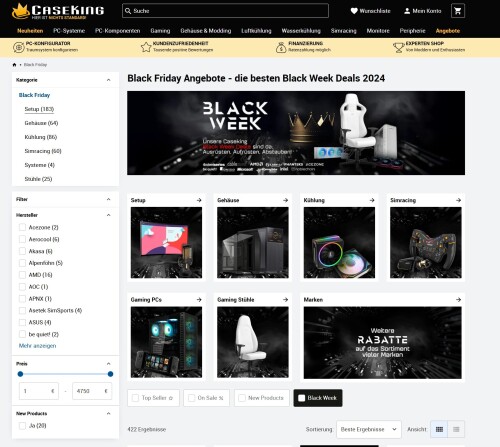Click the Wunschliste heart icon

tap(354, 11)
